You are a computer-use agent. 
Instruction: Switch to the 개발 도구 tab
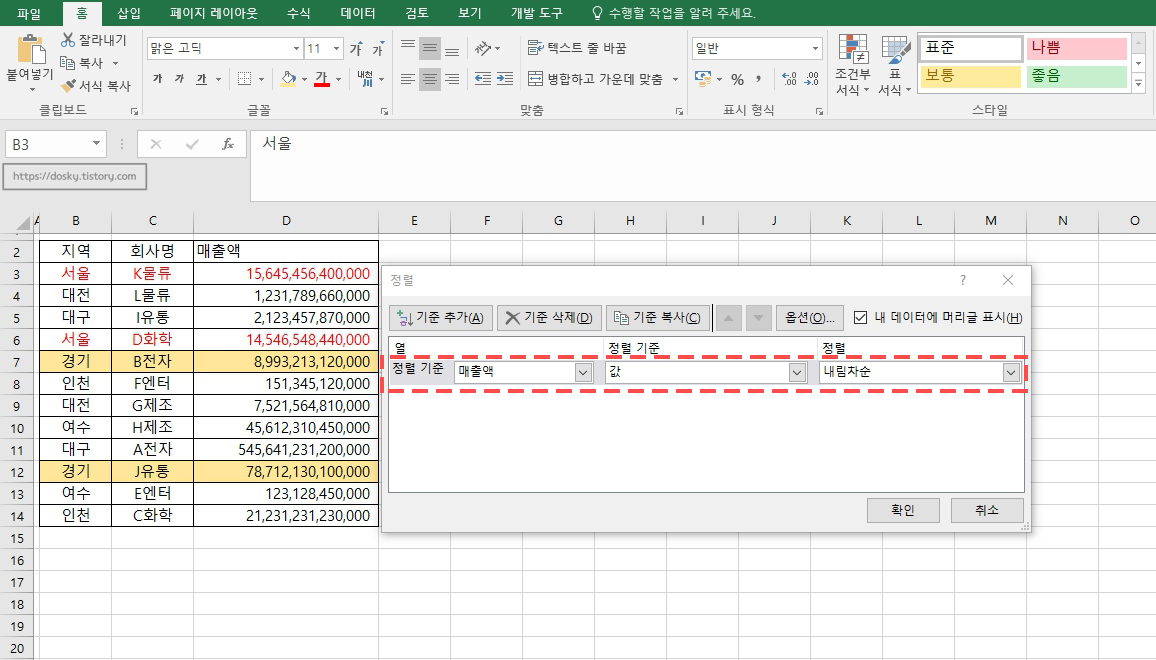click(x=537, y=13)
